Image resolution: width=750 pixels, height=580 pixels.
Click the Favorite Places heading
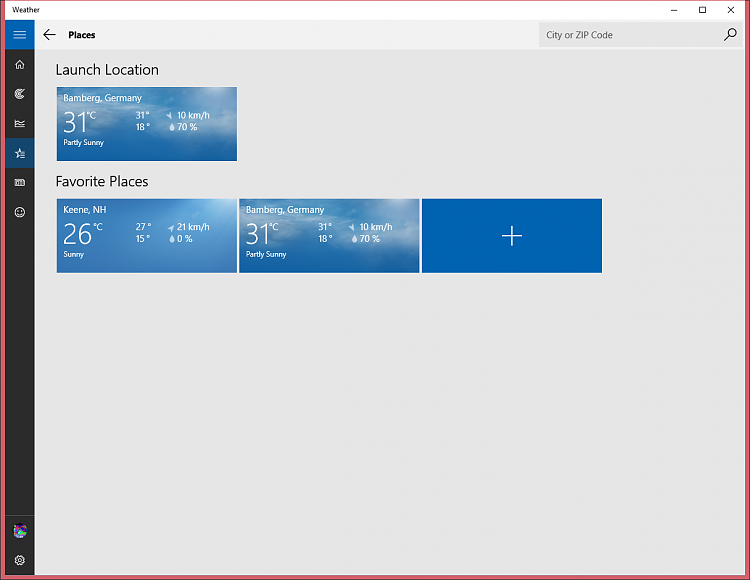102,182
